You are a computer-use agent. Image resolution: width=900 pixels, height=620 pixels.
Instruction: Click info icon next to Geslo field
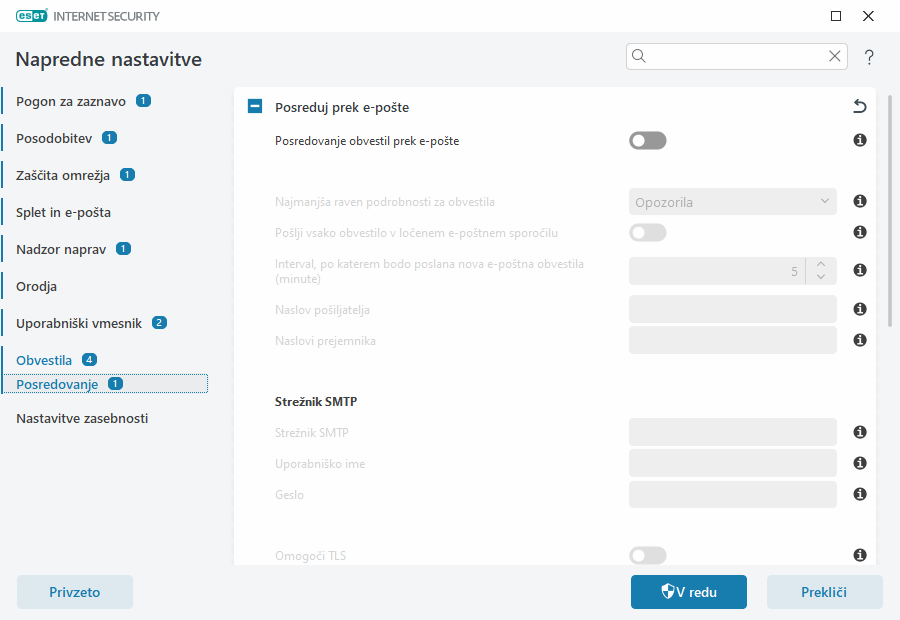(x=859, y=494)
